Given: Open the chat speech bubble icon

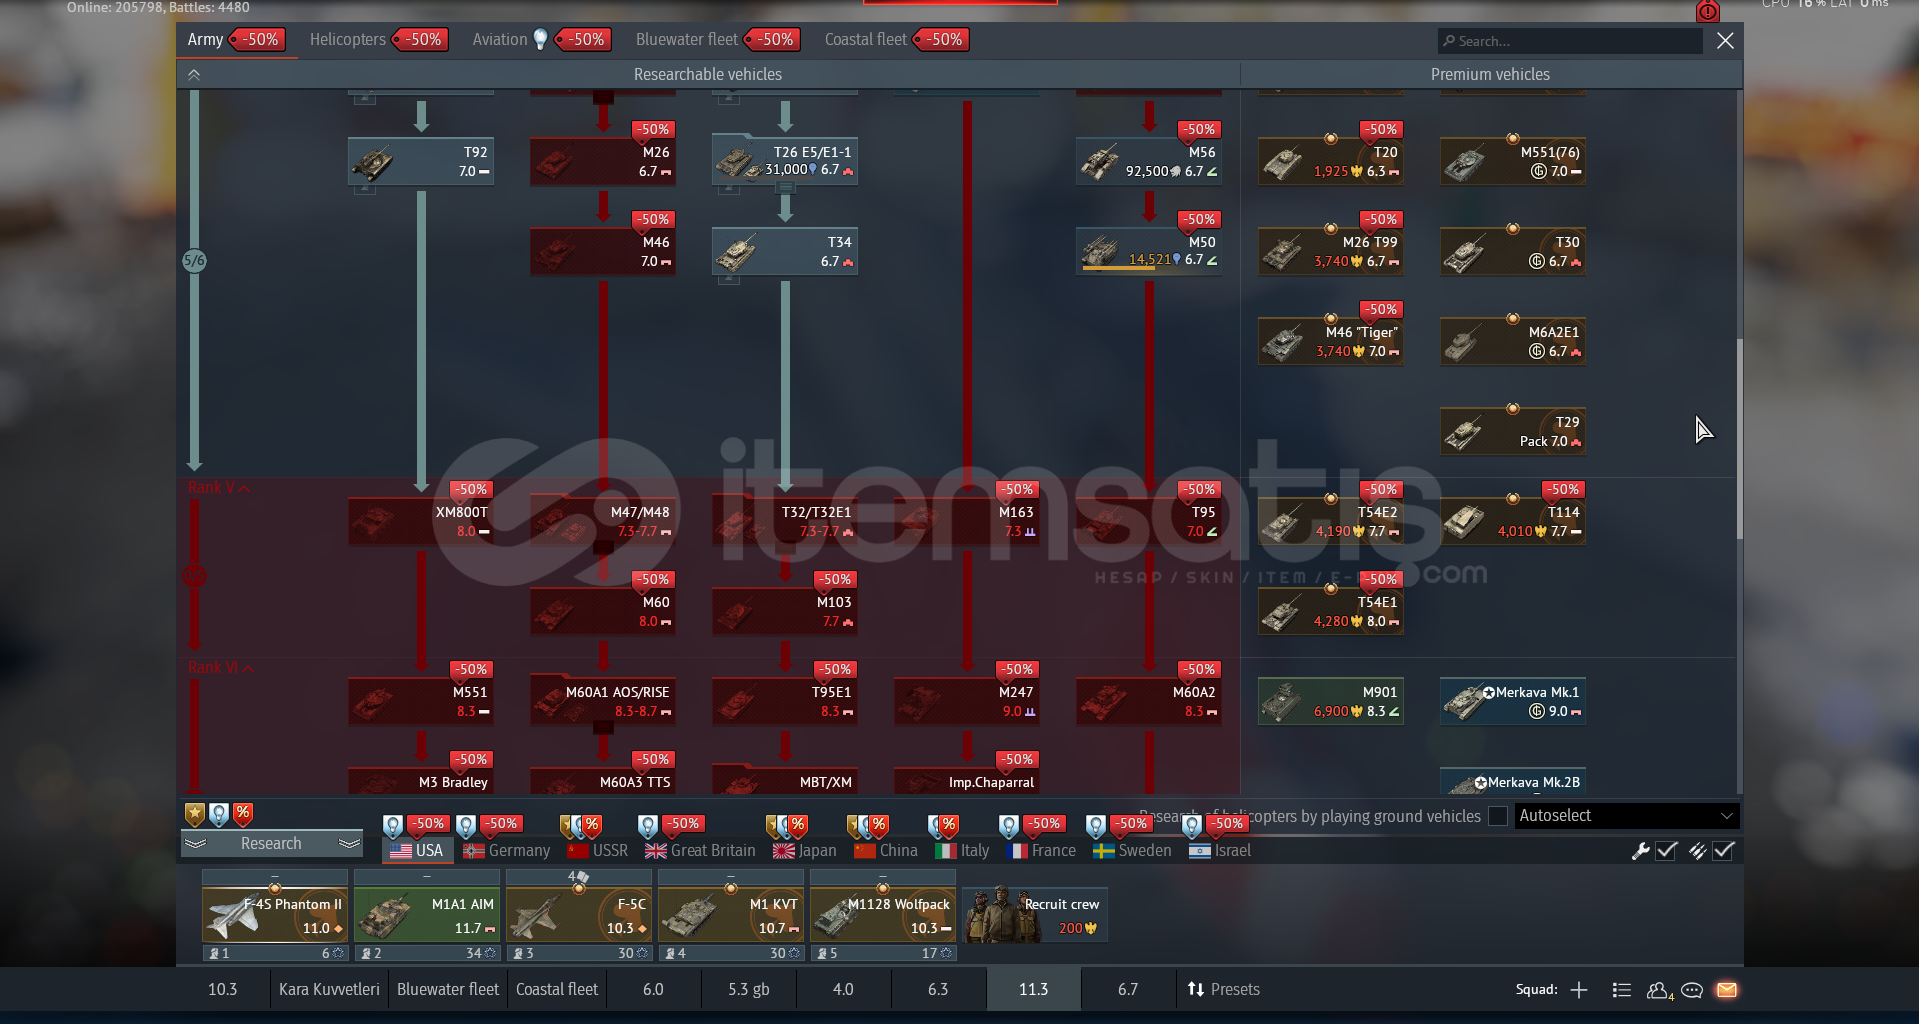Looking at the screenshot, I should click(1692, 990).
